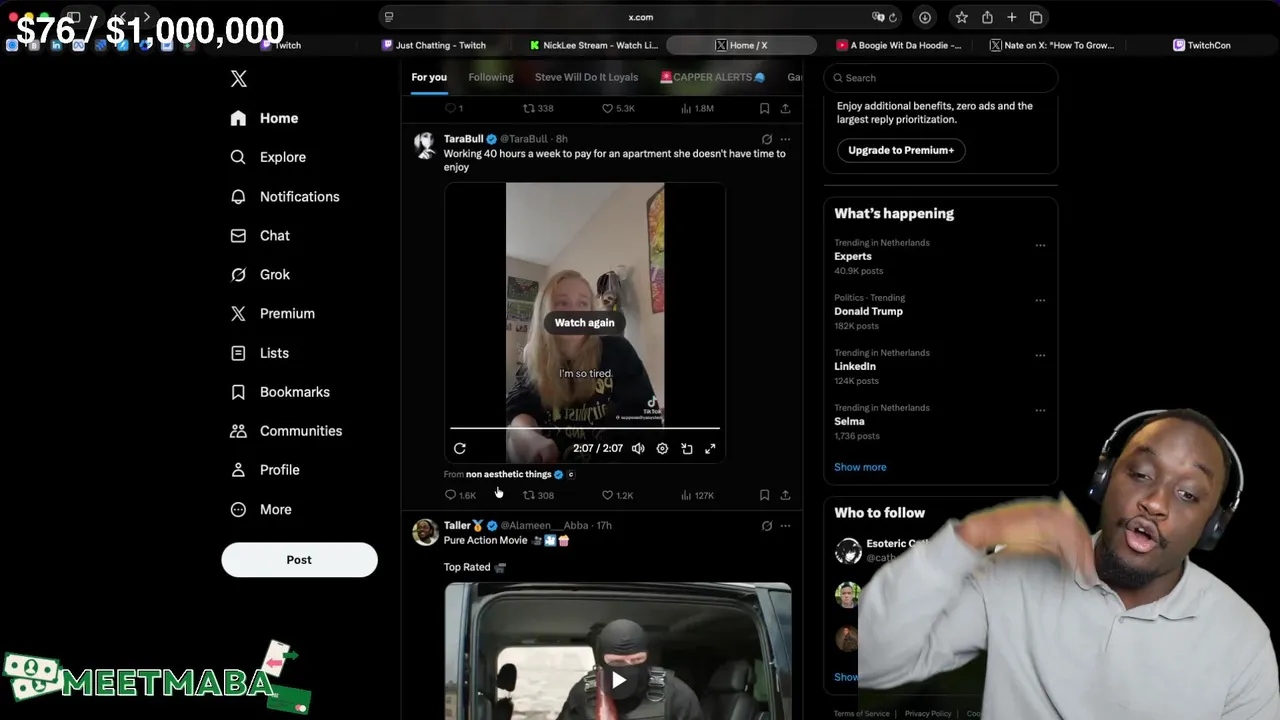Click the Post button
1280x720 pixels.
[x=299, y=560]
